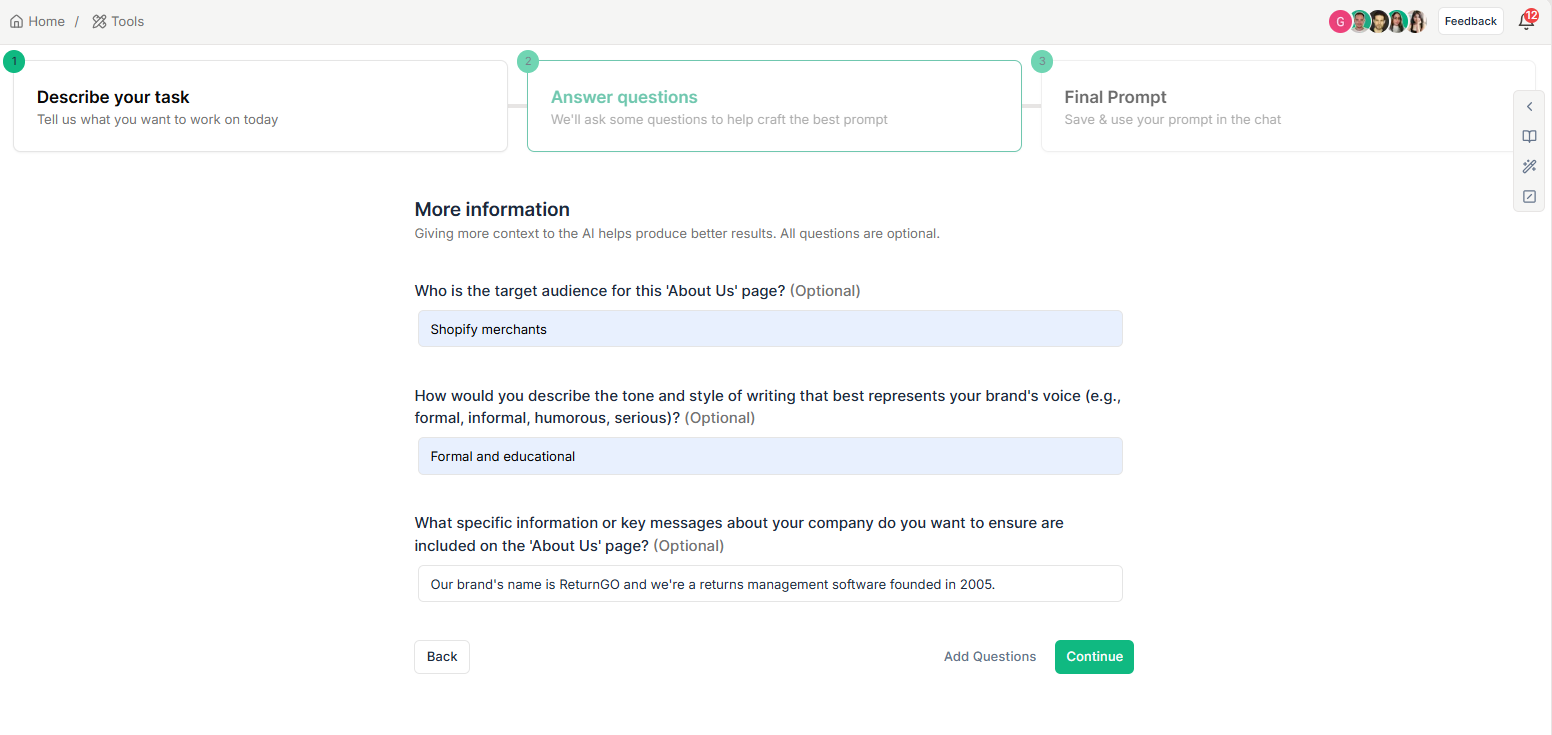Click 'Tell us what you want to work on today'

(158, 119)
